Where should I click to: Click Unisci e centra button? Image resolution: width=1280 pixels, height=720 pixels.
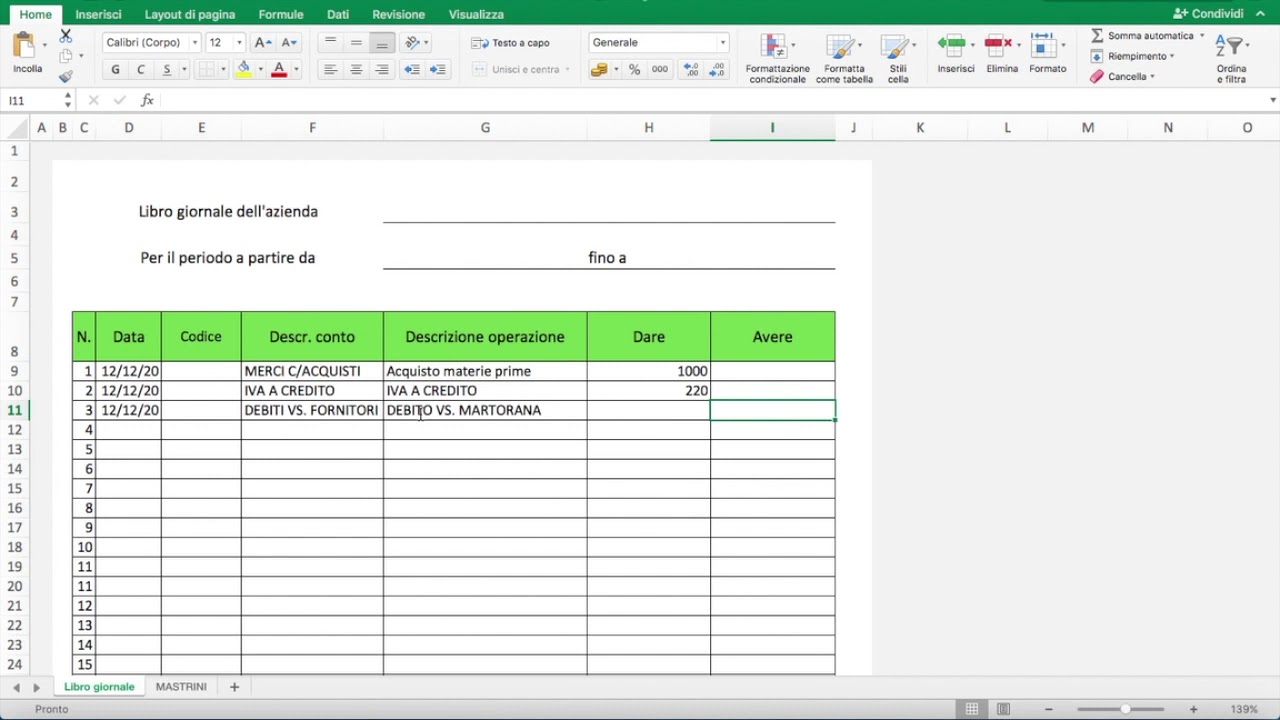pos(520,70)
